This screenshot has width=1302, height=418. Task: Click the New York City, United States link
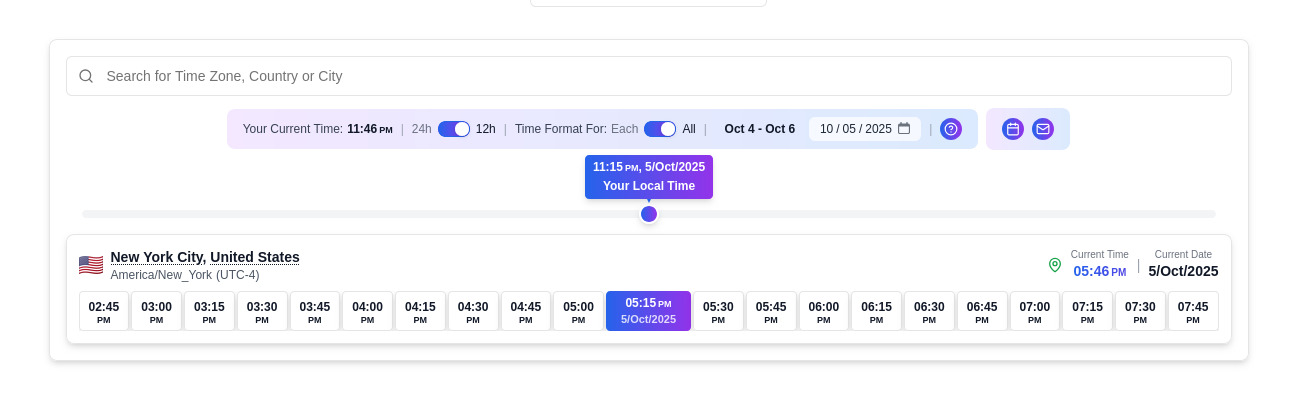pyautogui.click(x=205, y=257)
